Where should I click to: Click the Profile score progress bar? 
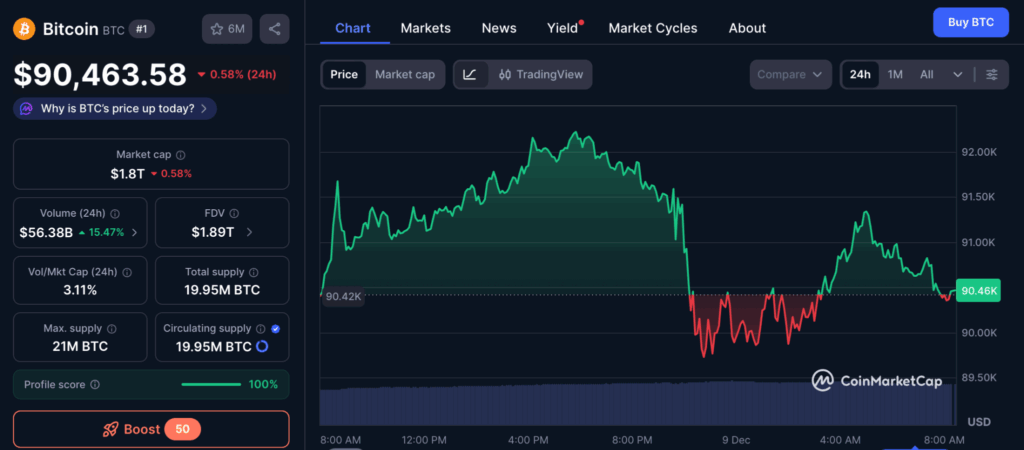[x=211, y=384]
